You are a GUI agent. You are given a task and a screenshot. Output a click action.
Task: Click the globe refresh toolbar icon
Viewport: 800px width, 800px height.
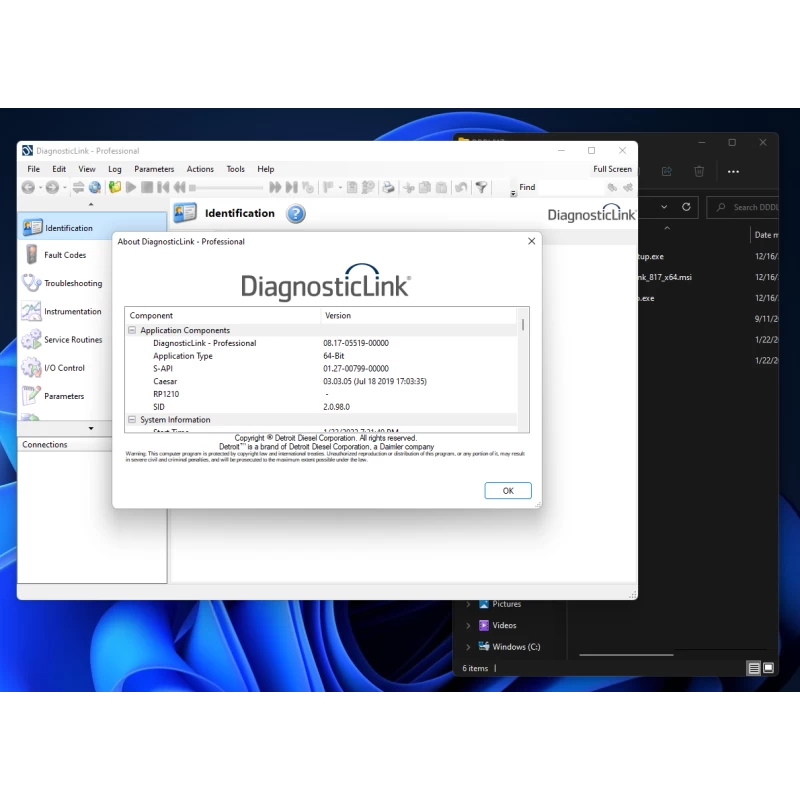(x=95, y=187)
